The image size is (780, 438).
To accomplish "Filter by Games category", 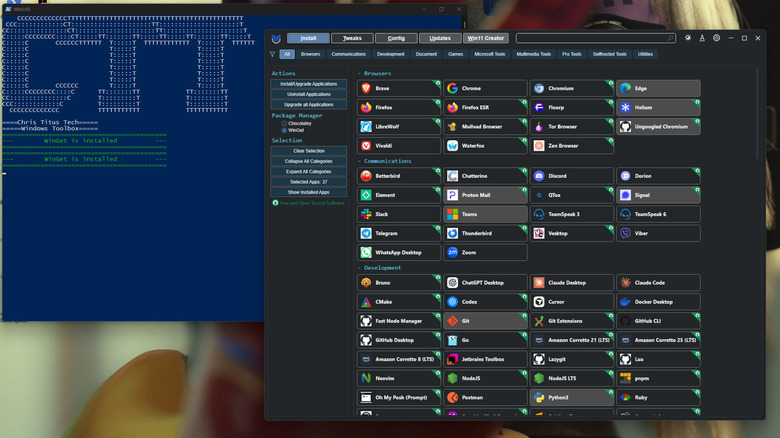I will 455,54.
